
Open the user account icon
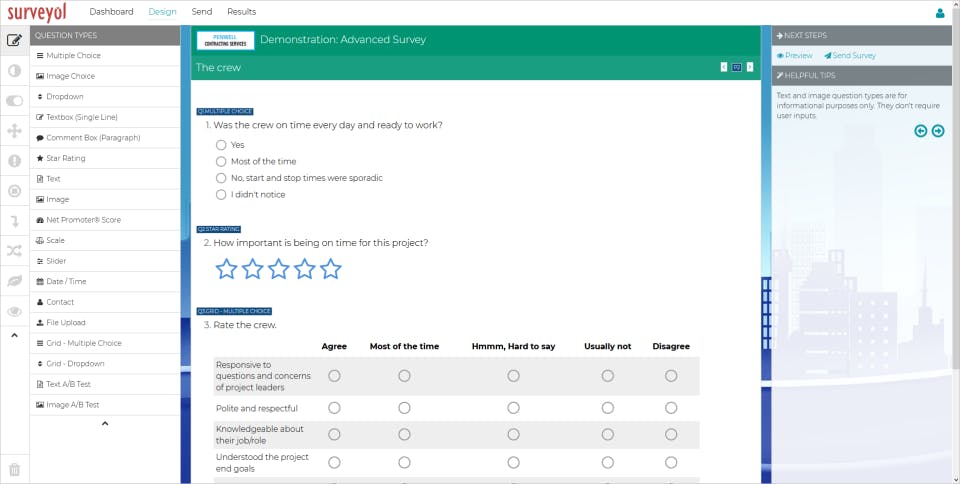click(940, 12)
